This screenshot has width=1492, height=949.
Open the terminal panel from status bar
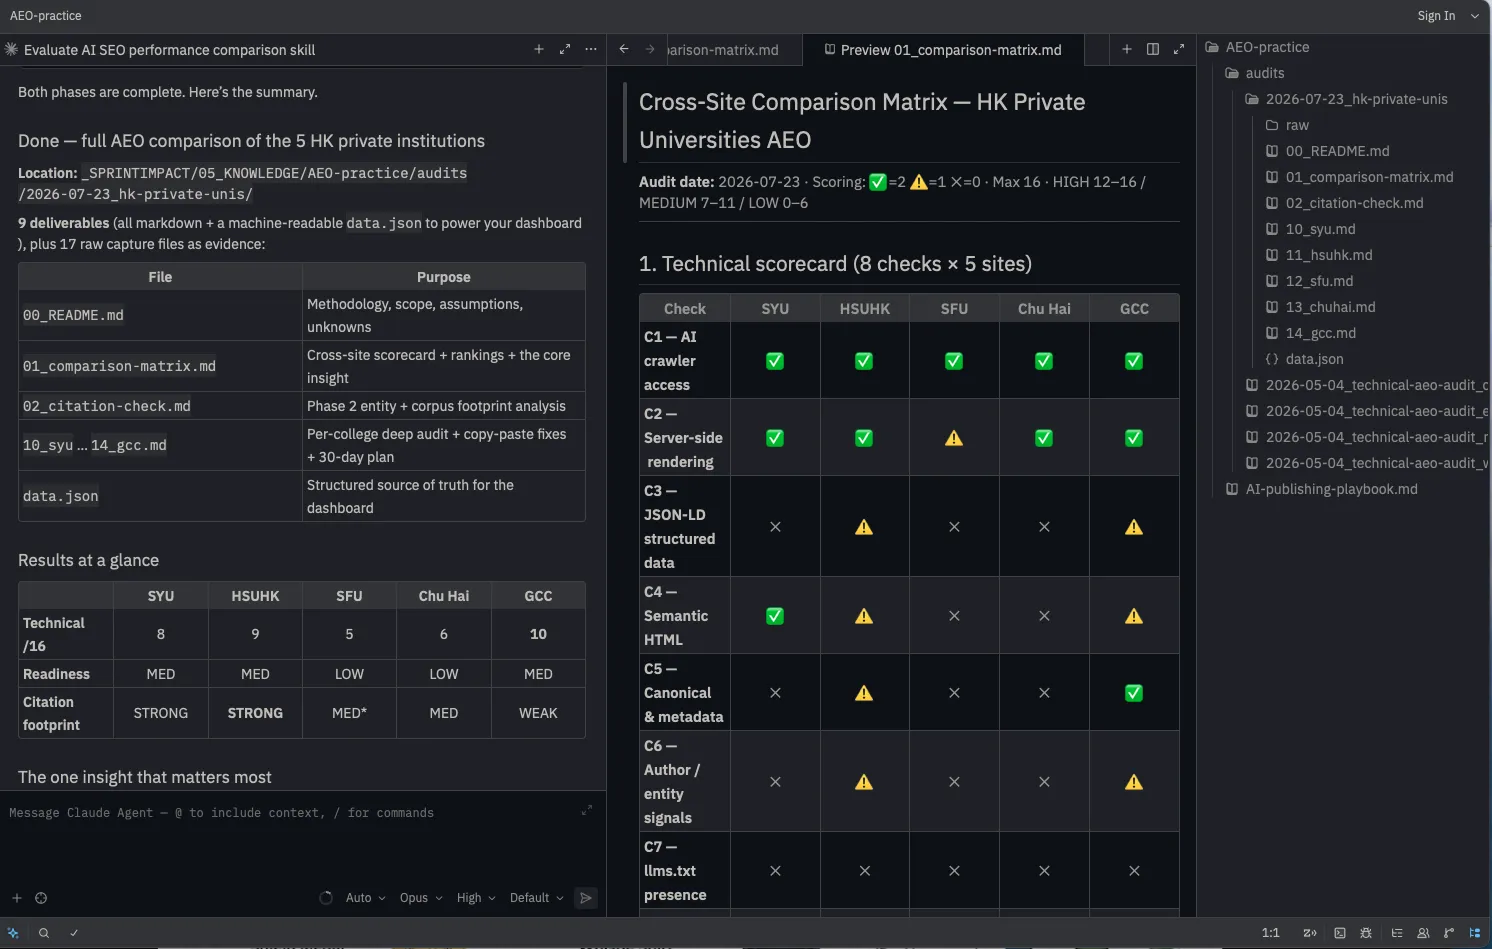[x=1340, y=933]
